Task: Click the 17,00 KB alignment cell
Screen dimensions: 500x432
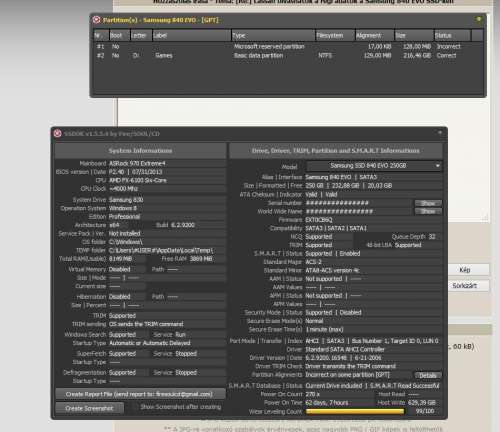Action: [x=380, y=47]
